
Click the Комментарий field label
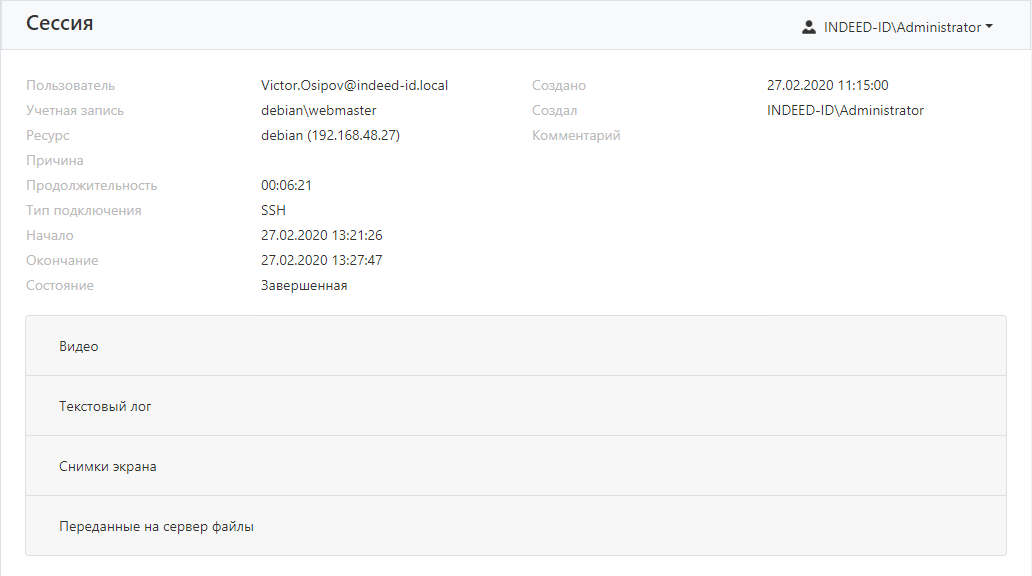click(x=576, y=136)
